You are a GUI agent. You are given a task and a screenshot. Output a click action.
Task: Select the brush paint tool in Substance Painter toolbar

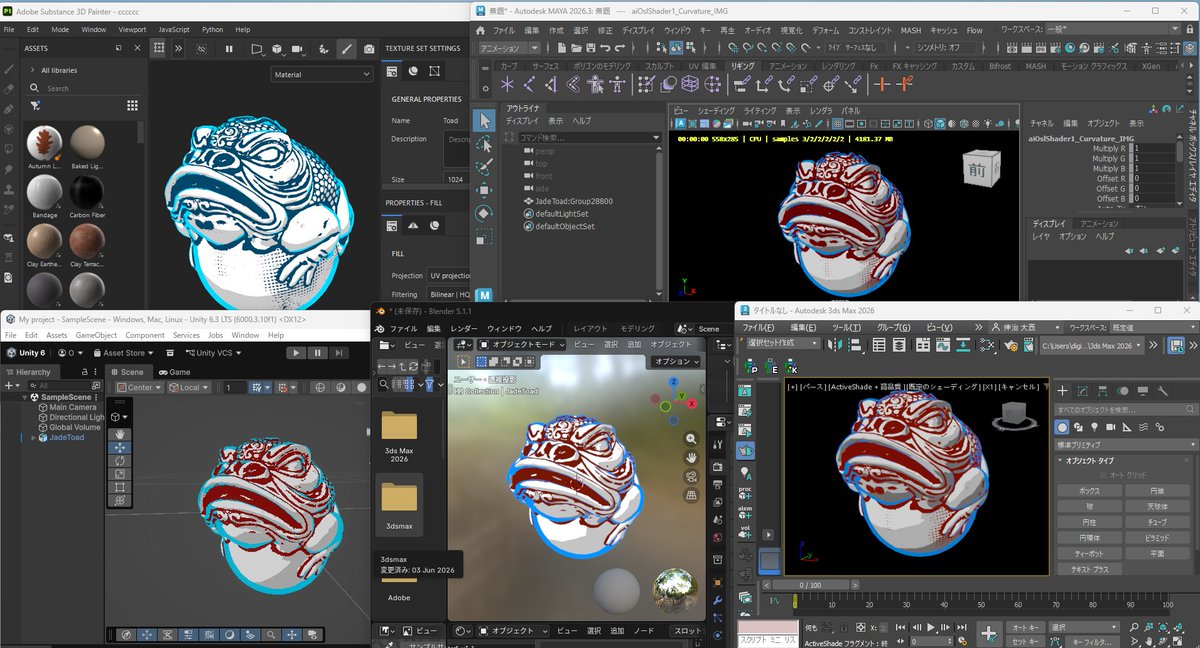coord(346,48)
